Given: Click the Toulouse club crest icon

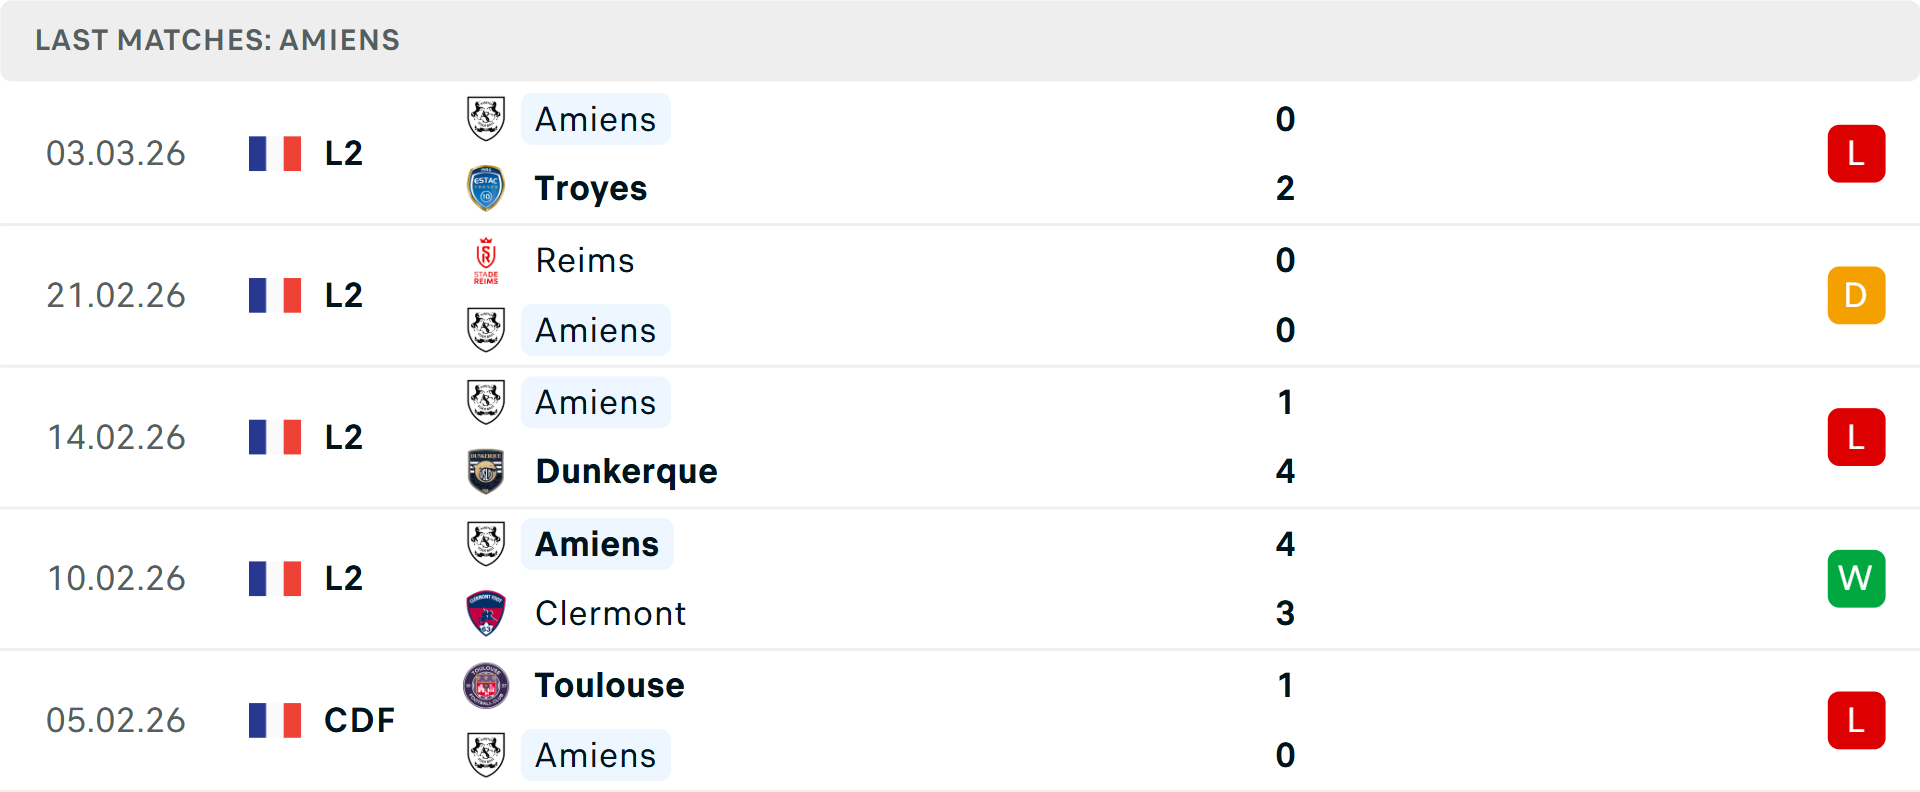Looking at the screenshot, I should click(486, 686).
